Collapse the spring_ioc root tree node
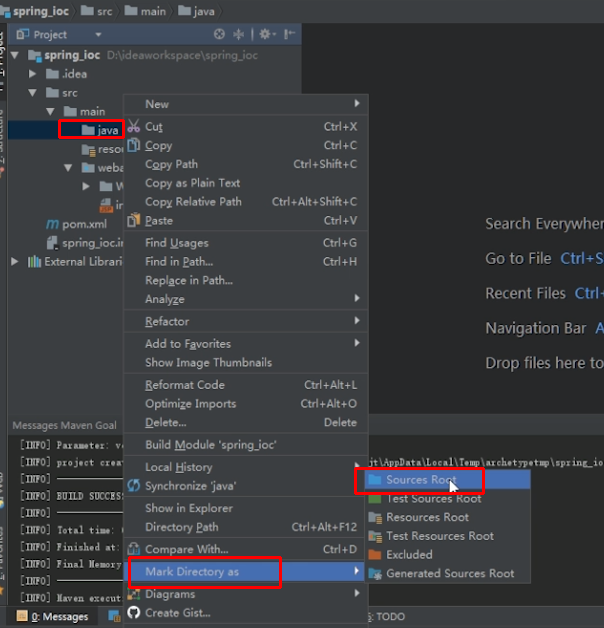604x628 pixels. tap(15, 55)
